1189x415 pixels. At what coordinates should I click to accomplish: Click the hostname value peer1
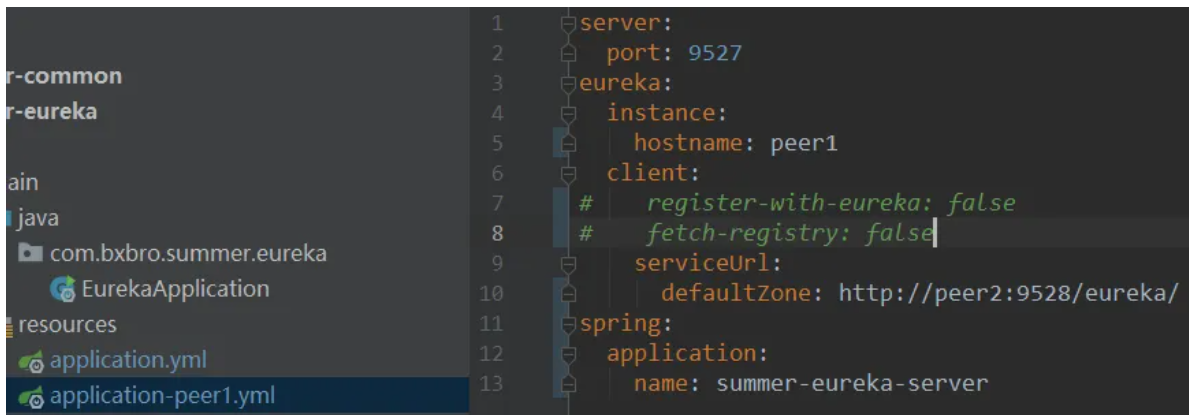tap(804, 143)
